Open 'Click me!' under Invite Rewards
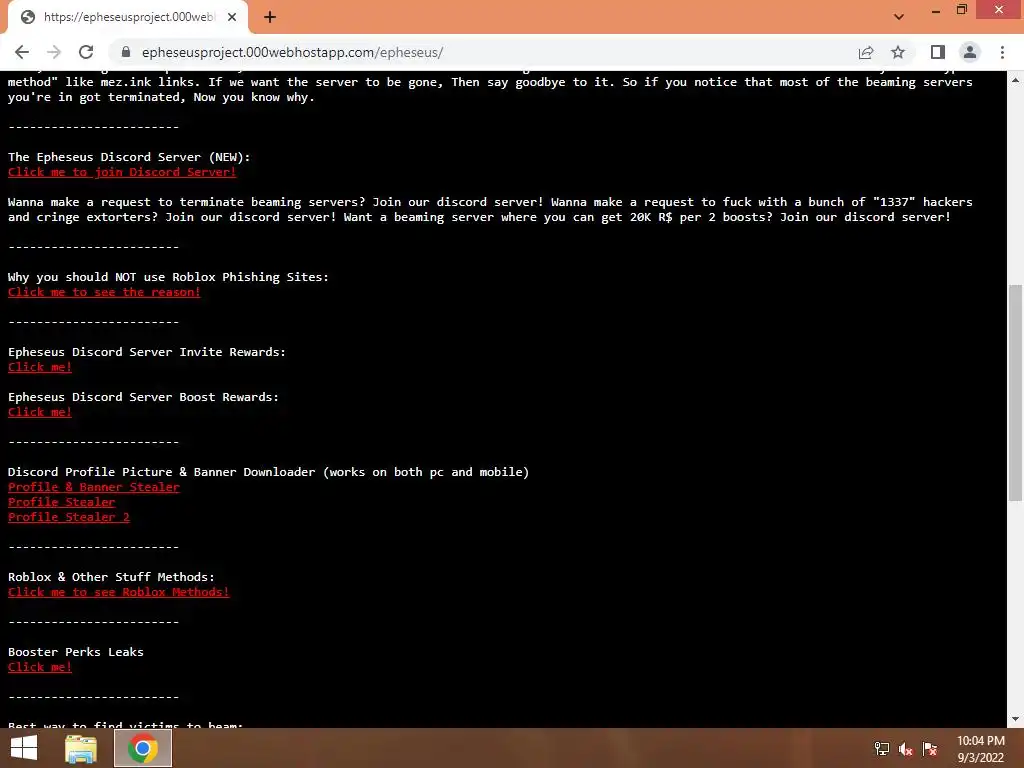 [40, 367]
